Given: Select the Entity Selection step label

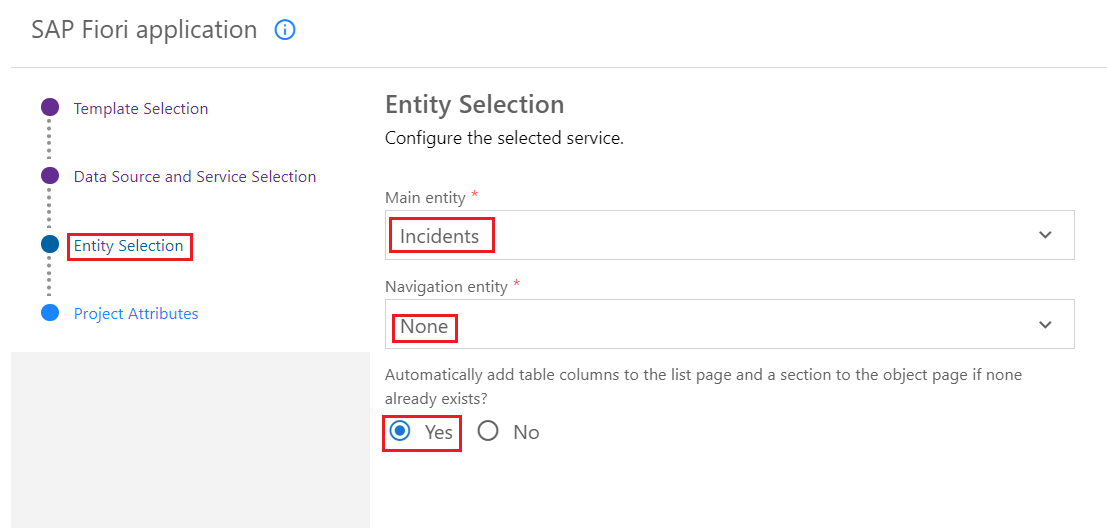Looking at the screenshot, I should [x=129, y=245].
